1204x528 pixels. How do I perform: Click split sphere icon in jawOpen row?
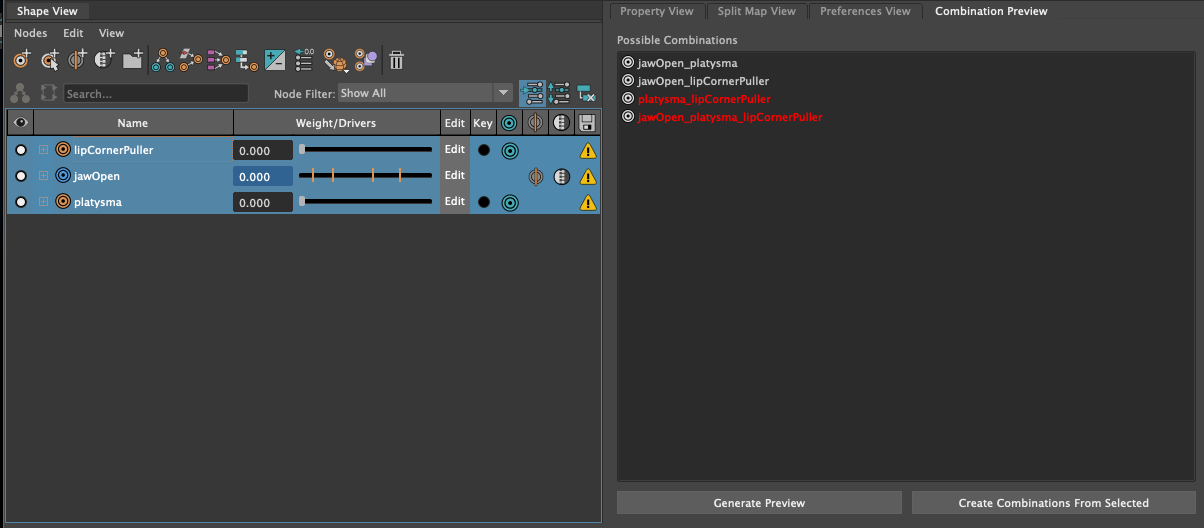[x=561, y=176]
